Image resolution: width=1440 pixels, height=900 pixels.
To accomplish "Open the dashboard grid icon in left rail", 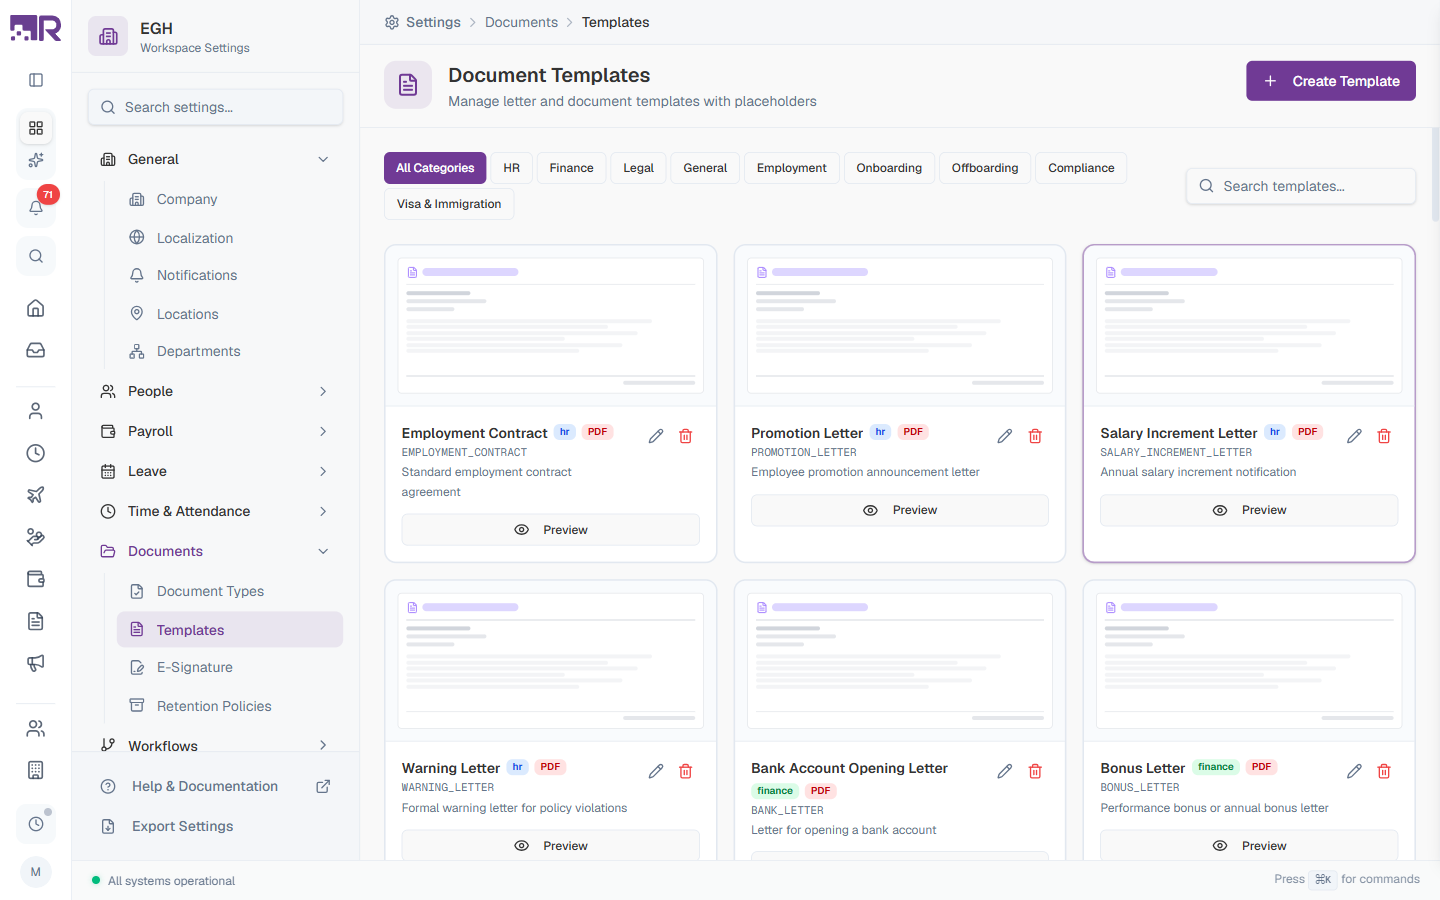I will (36, 128).
